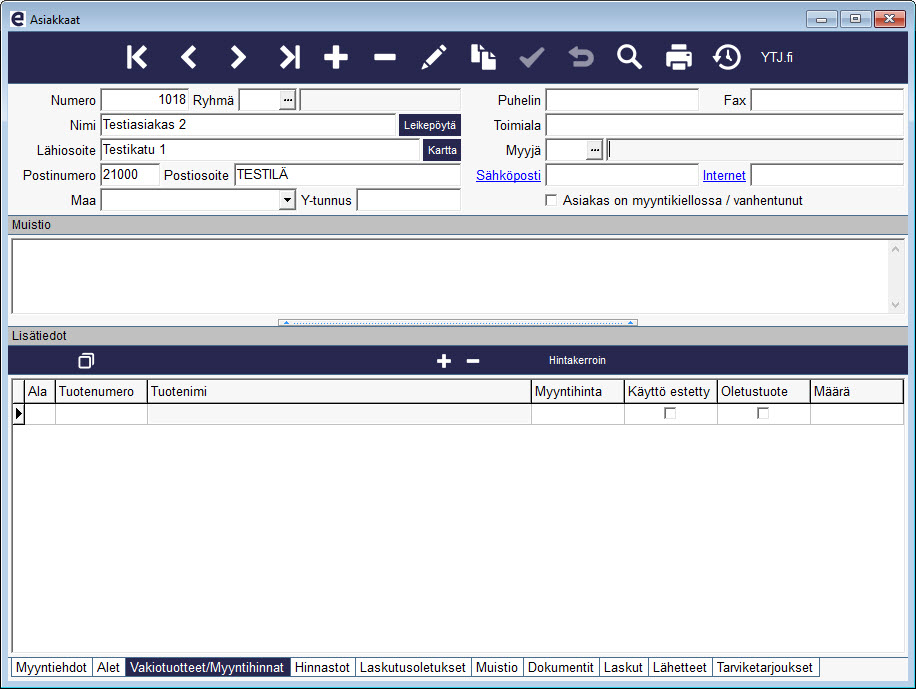Add a new customer with the toolbar plus icon
The image size is (916, 689).
336,57
